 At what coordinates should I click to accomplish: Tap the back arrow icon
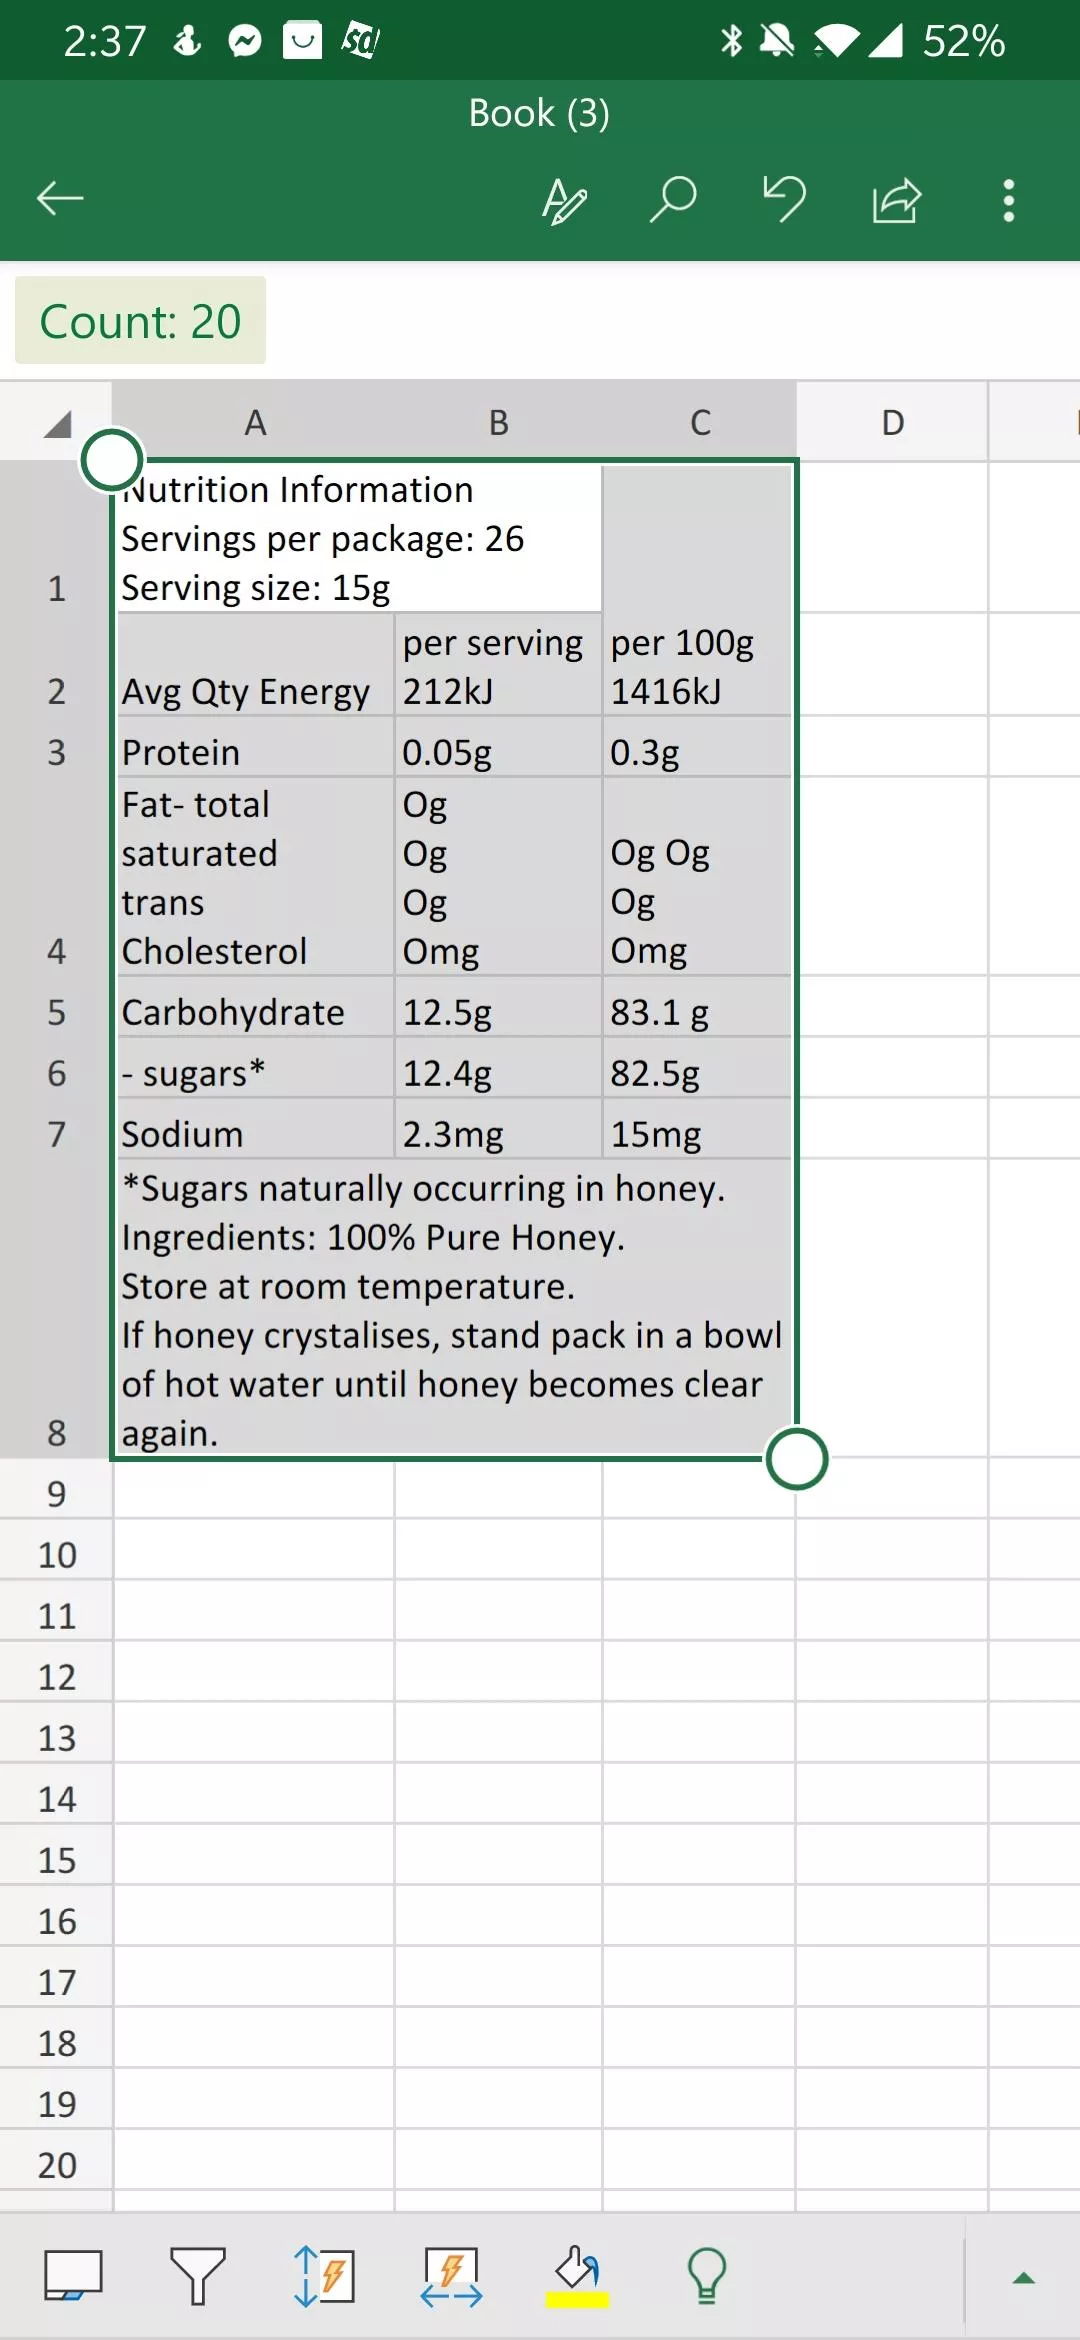pos(60,199)
